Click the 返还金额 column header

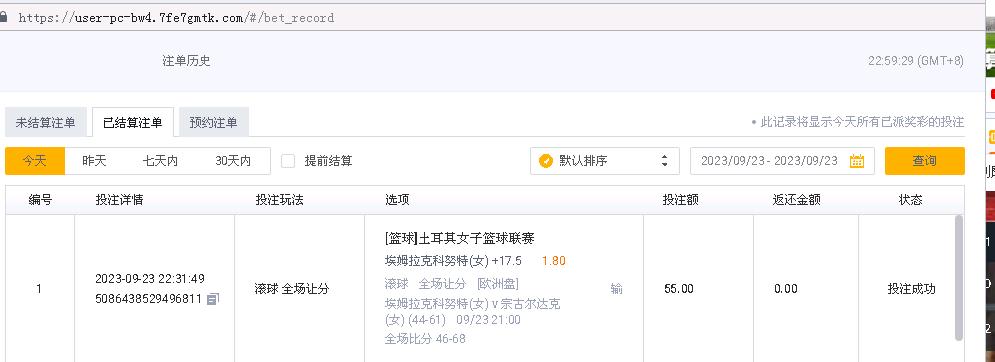[x=797, y=200]
